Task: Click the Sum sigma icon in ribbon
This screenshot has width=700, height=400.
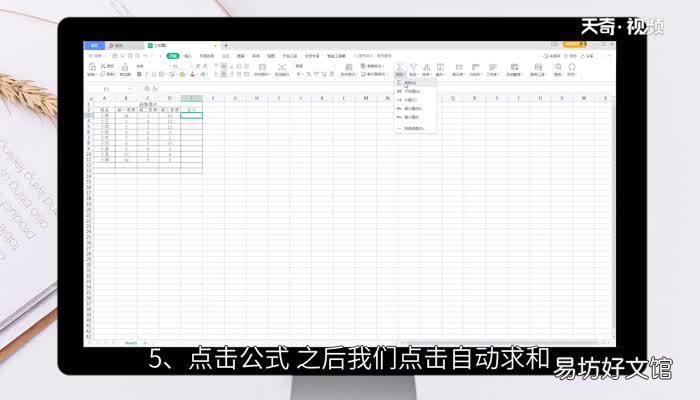Action: coord(400,67)
